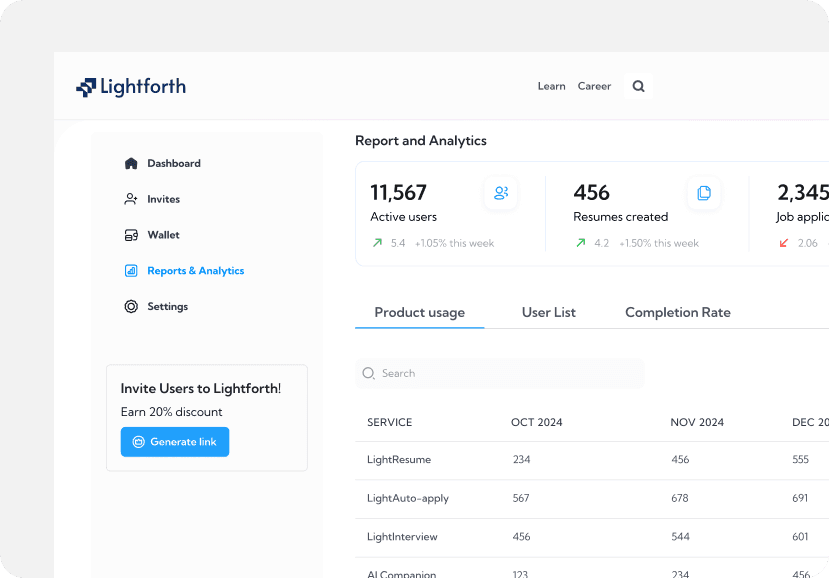Click the Invites person icon
The width and height of the screenshot is (829, 578).
click(x=131, y=199)
